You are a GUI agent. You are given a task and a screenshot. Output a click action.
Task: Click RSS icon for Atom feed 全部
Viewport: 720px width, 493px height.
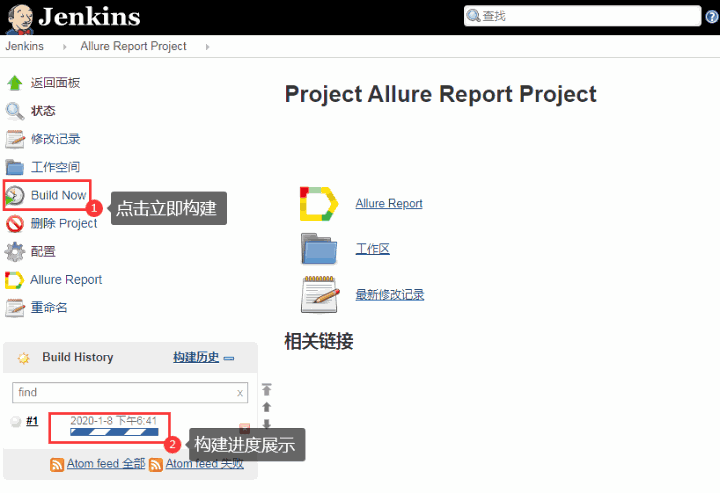pyautogui.click(x=57, y=465)
